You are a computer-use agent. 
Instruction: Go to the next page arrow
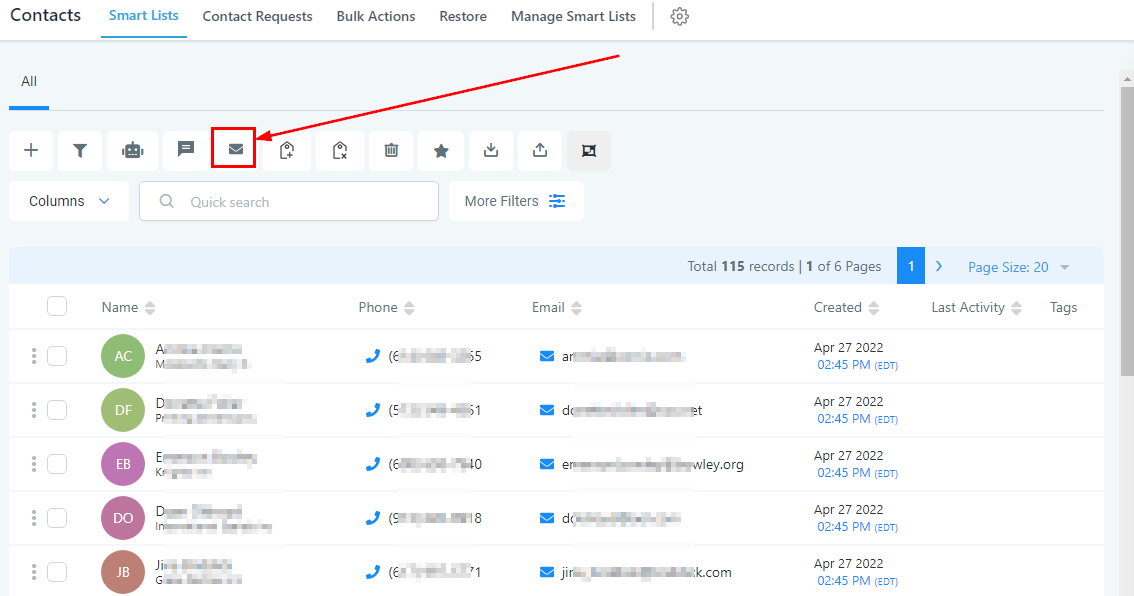[x=939, y=266]
